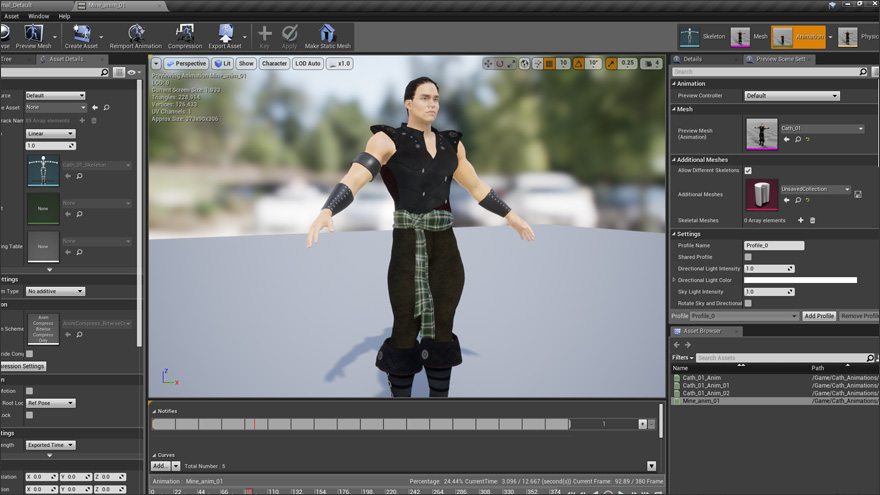Click the Add Profile button
The width and height of the screenshot is (880, 495).
click(x=819, y=316)
